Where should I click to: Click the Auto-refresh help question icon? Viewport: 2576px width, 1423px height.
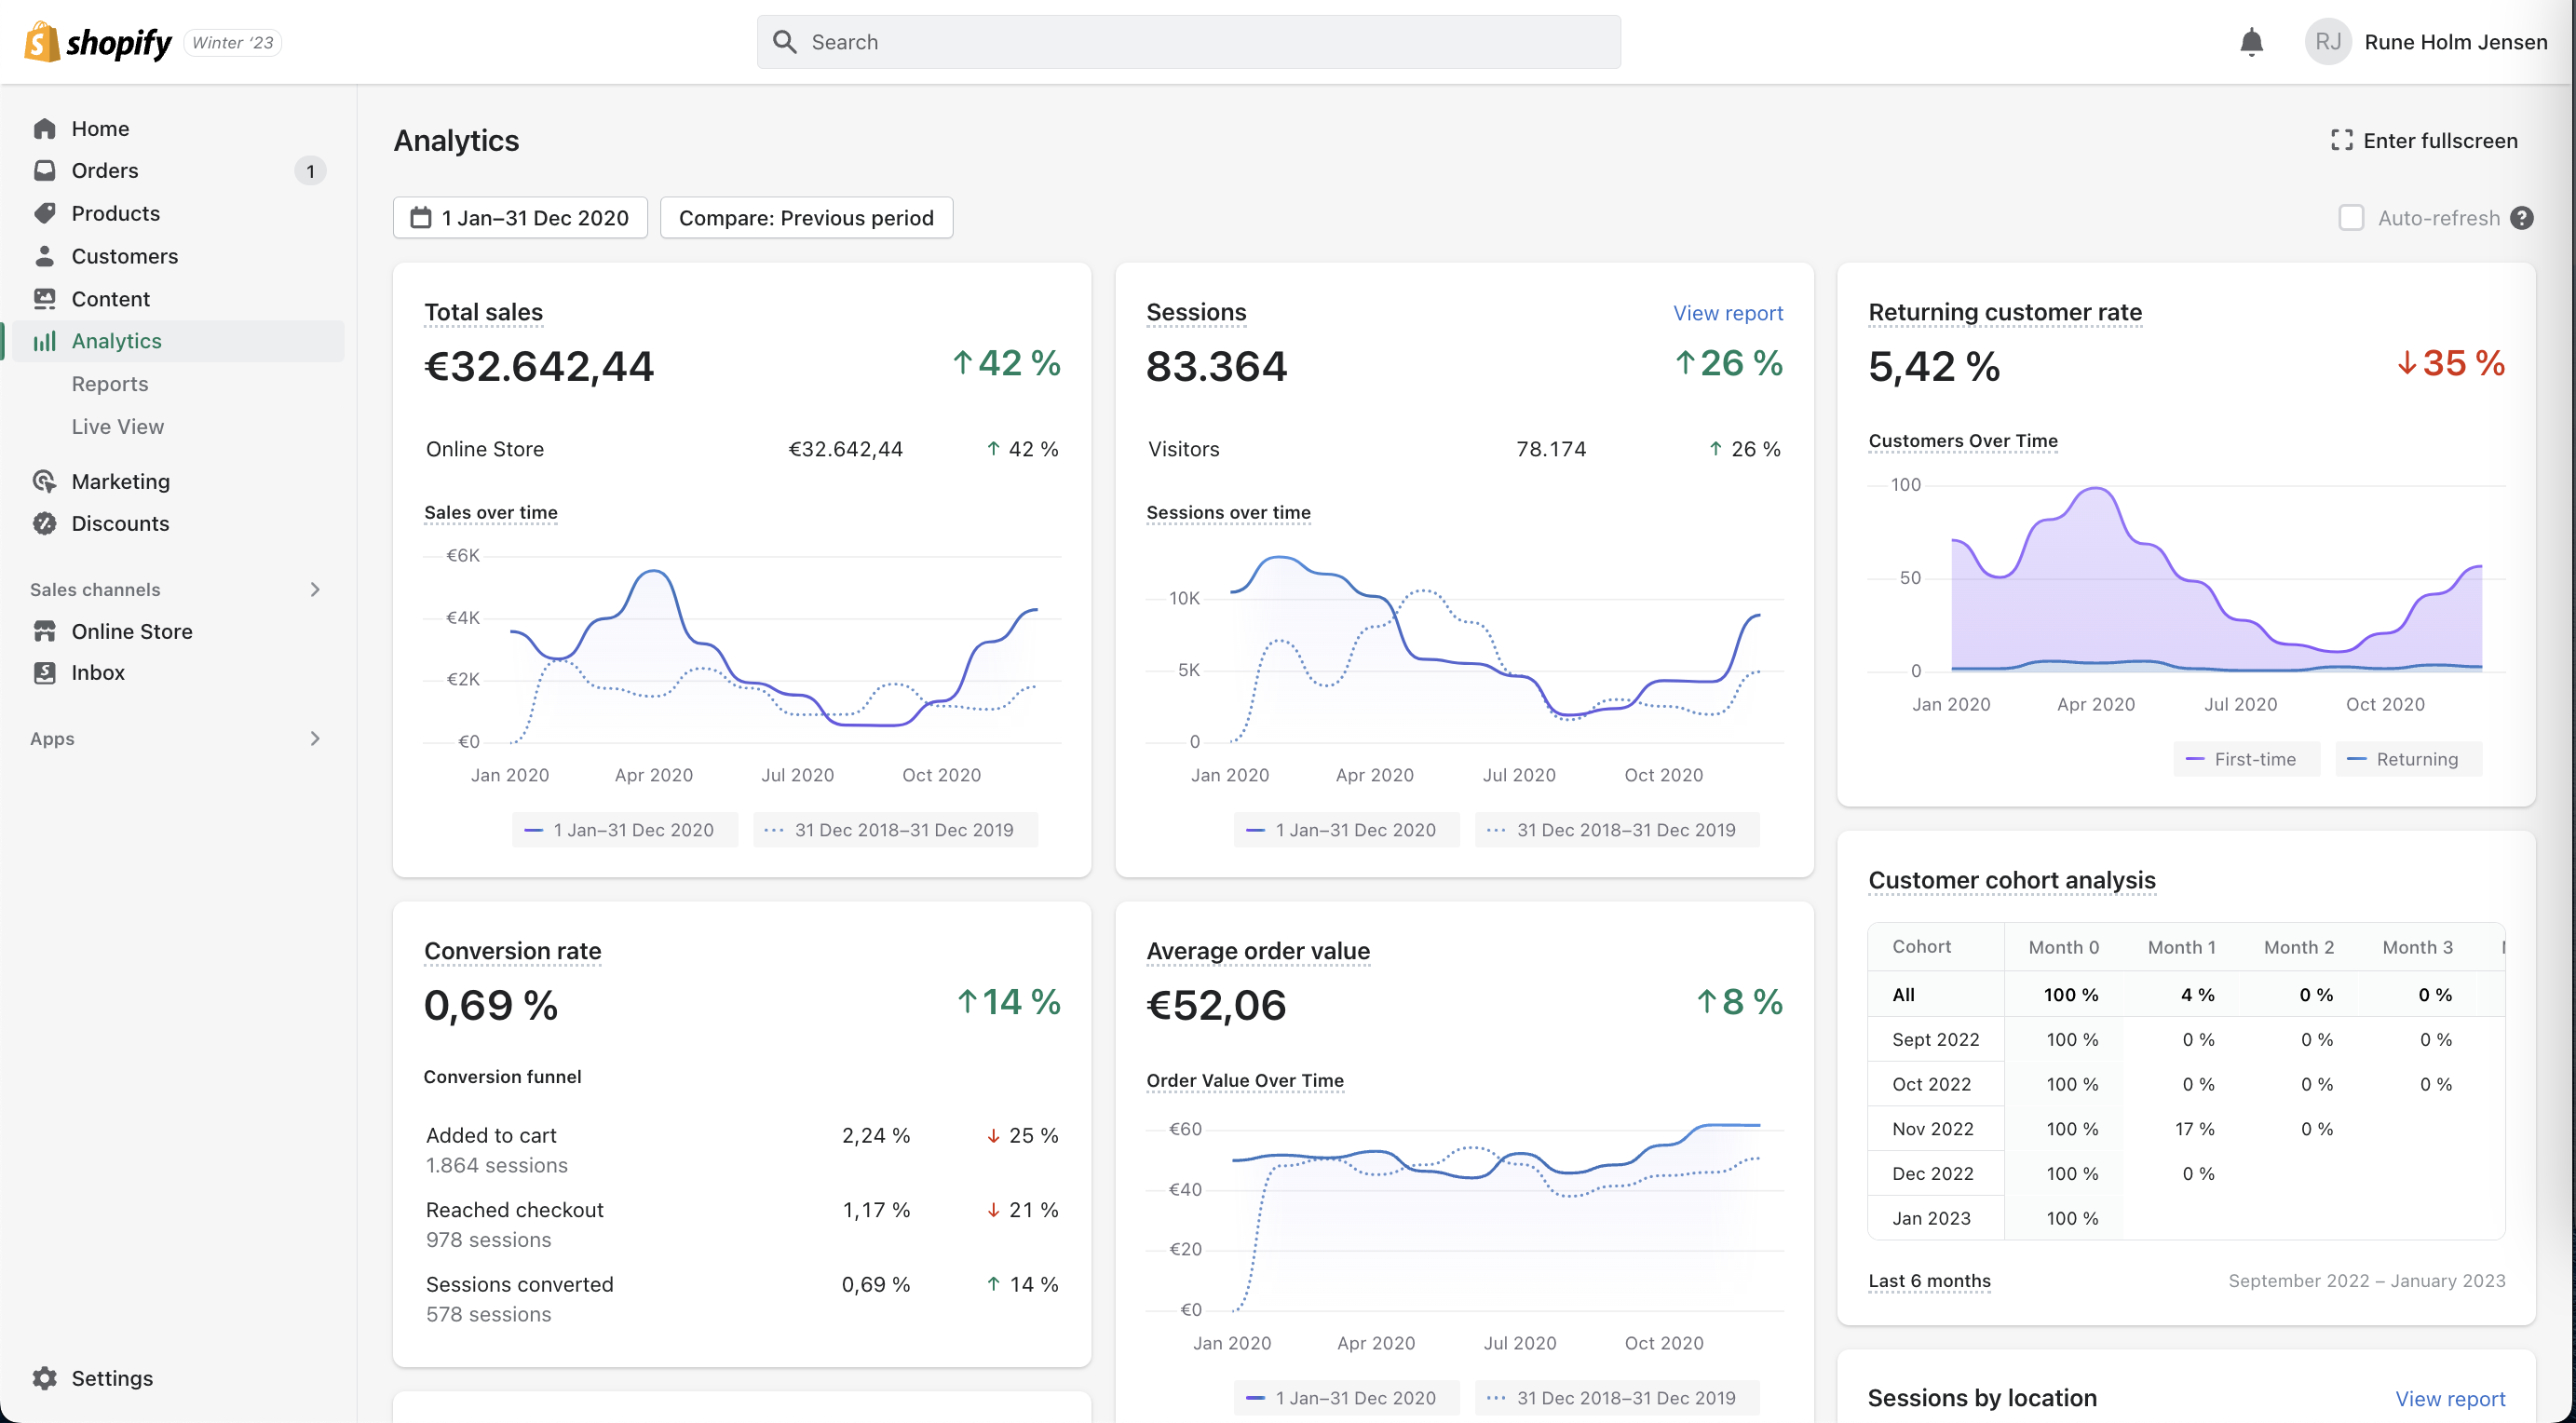coord(2522,218)
